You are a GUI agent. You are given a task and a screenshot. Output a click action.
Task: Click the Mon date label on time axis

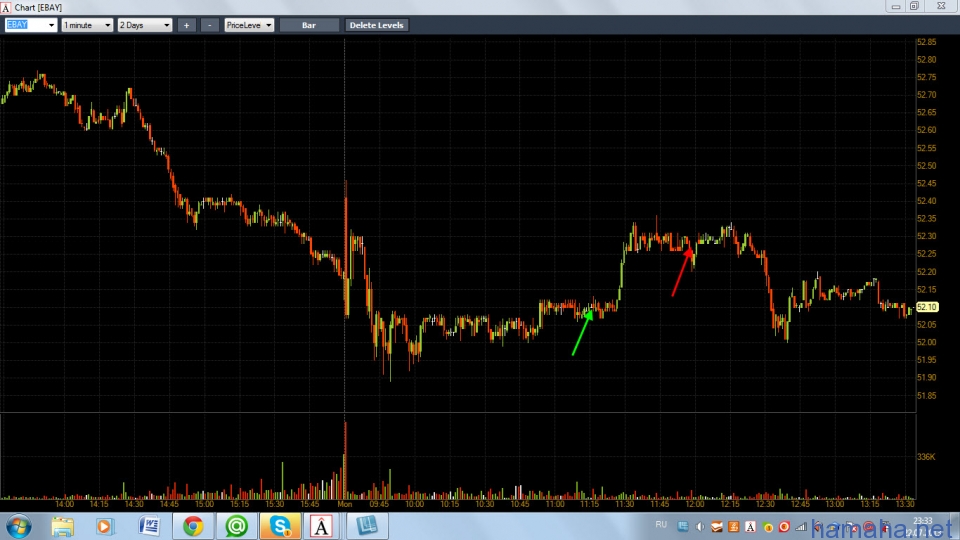click(345, 504)
